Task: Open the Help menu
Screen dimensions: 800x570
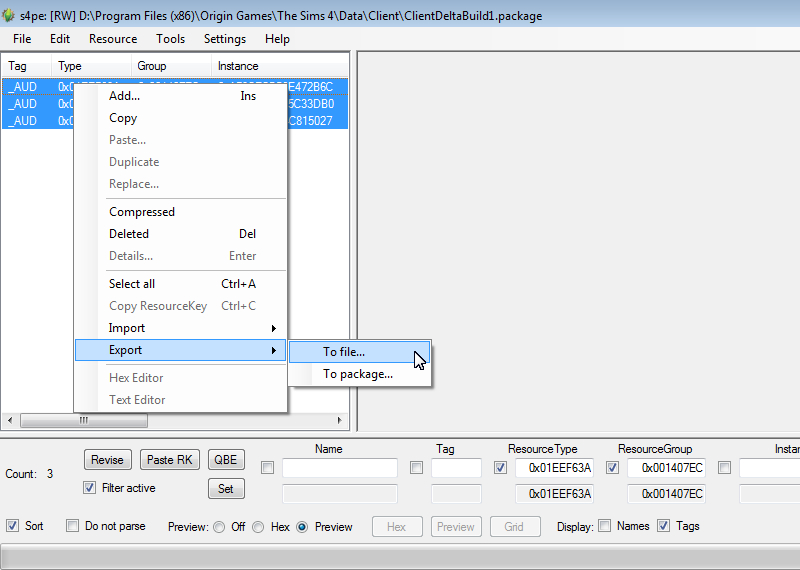Action: pos(277,39)
